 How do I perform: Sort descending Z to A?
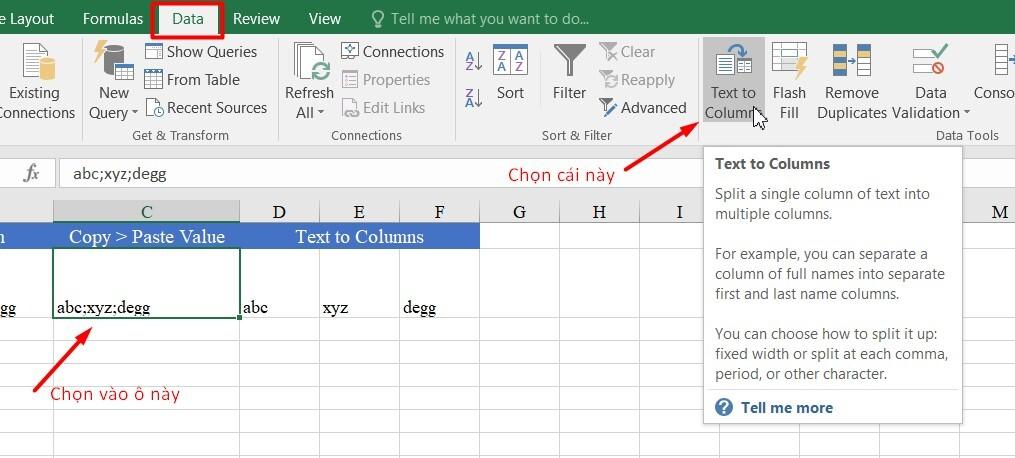pyautogui.click(x=474, y=96)
